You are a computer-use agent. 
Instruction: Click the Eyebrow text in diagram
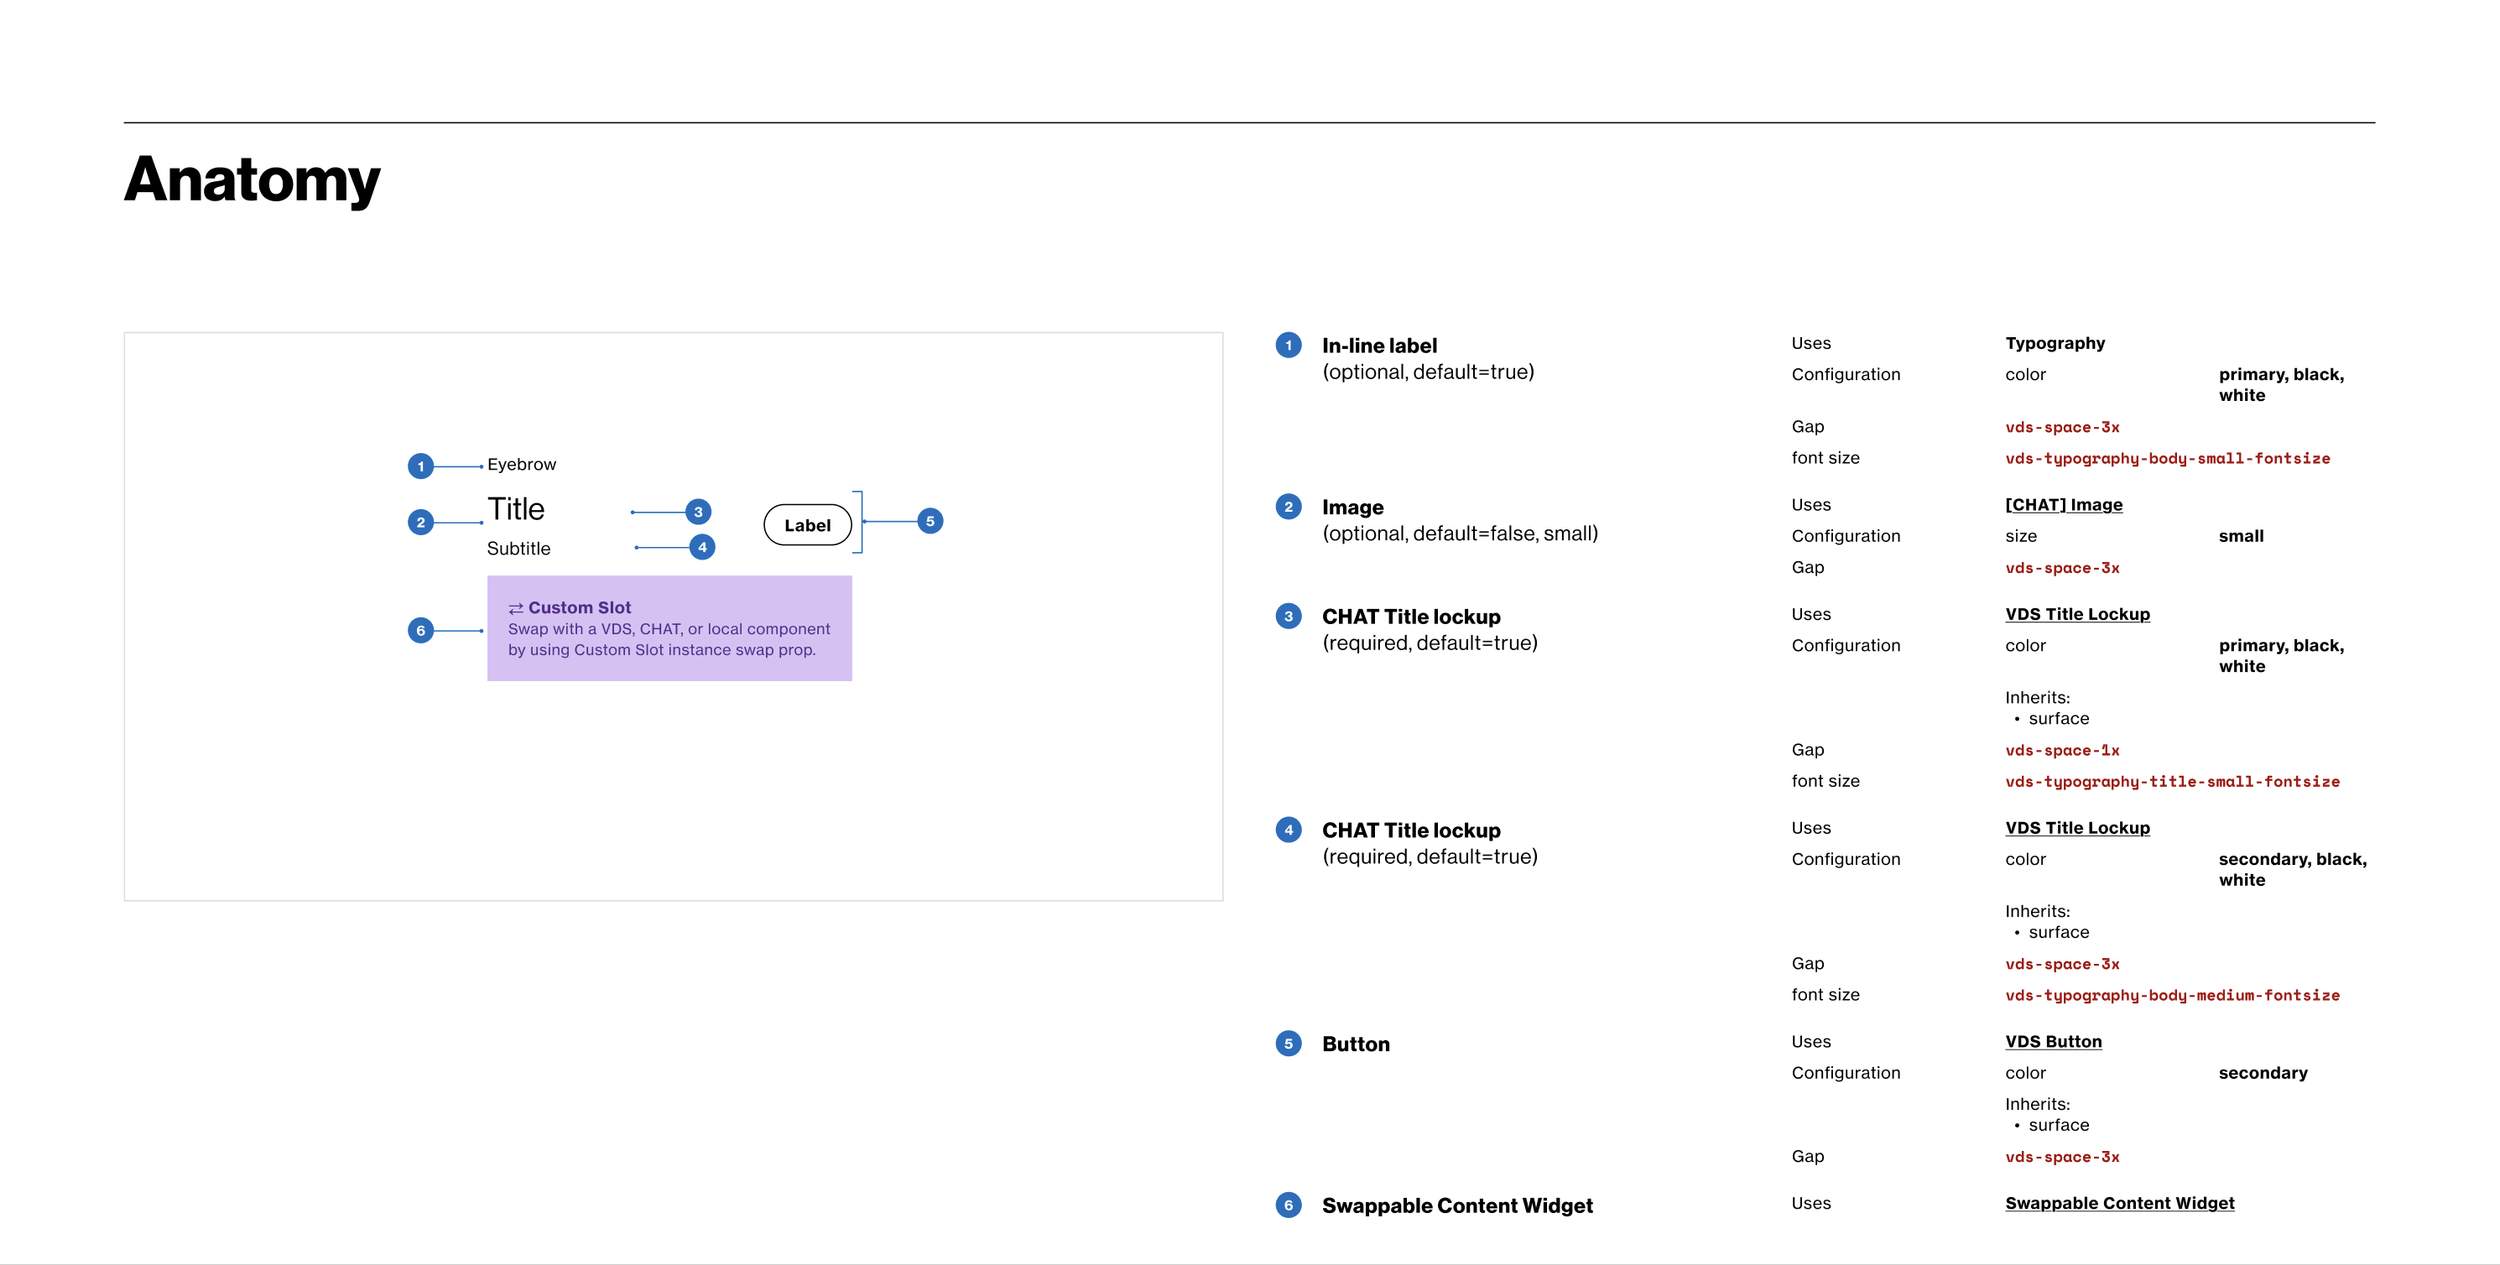coord(521,464)
